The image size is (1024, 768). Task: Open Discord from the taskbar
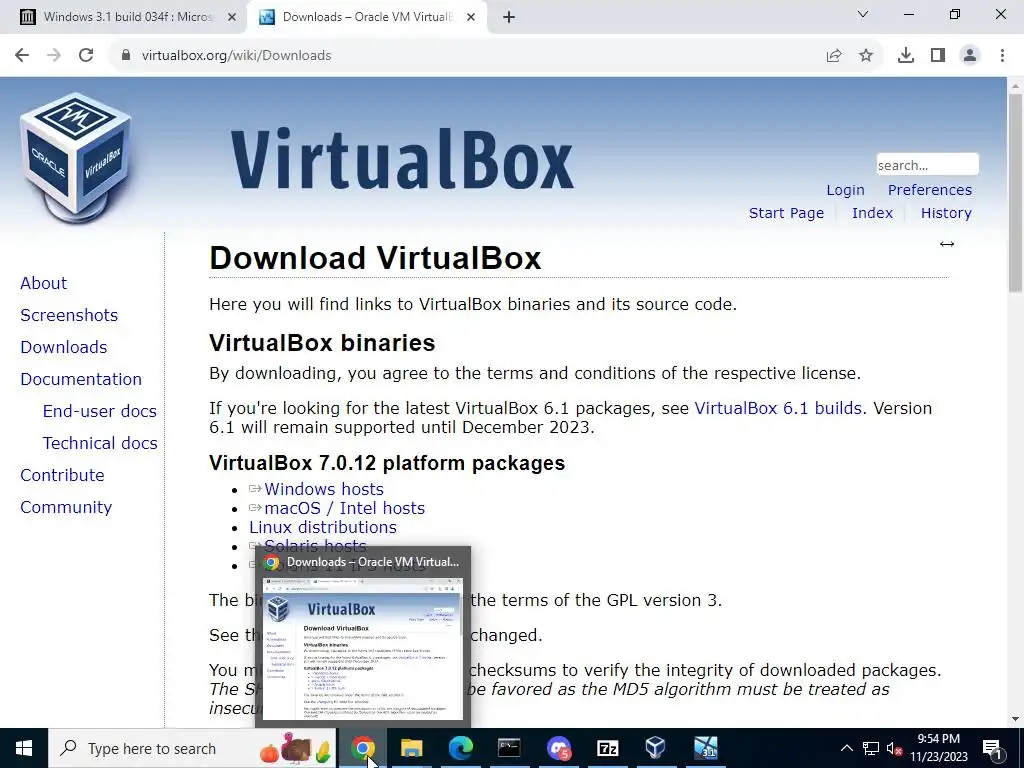point(558,748)
